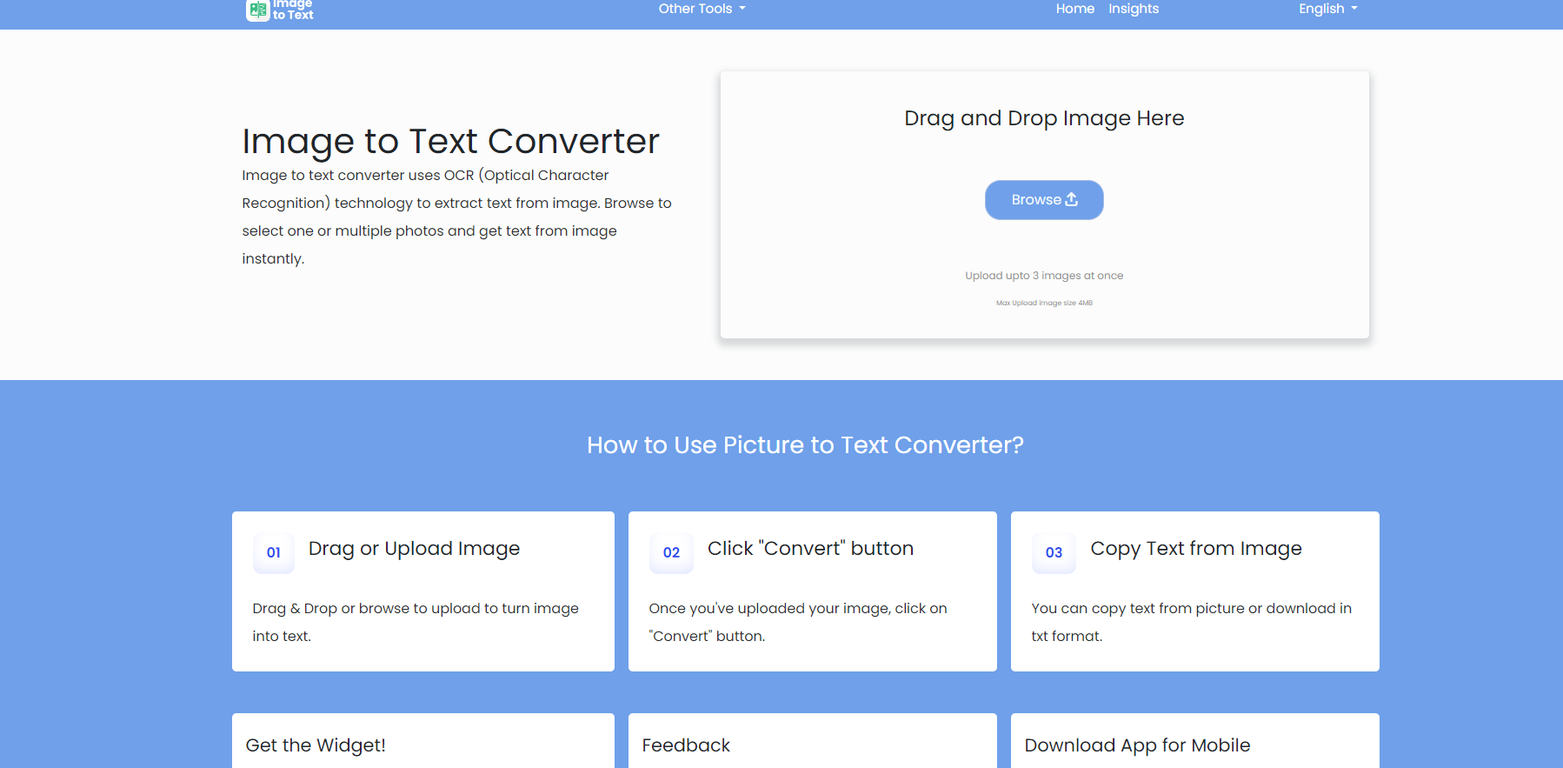Click "Download App for Mobile"

coord(1137,745)
